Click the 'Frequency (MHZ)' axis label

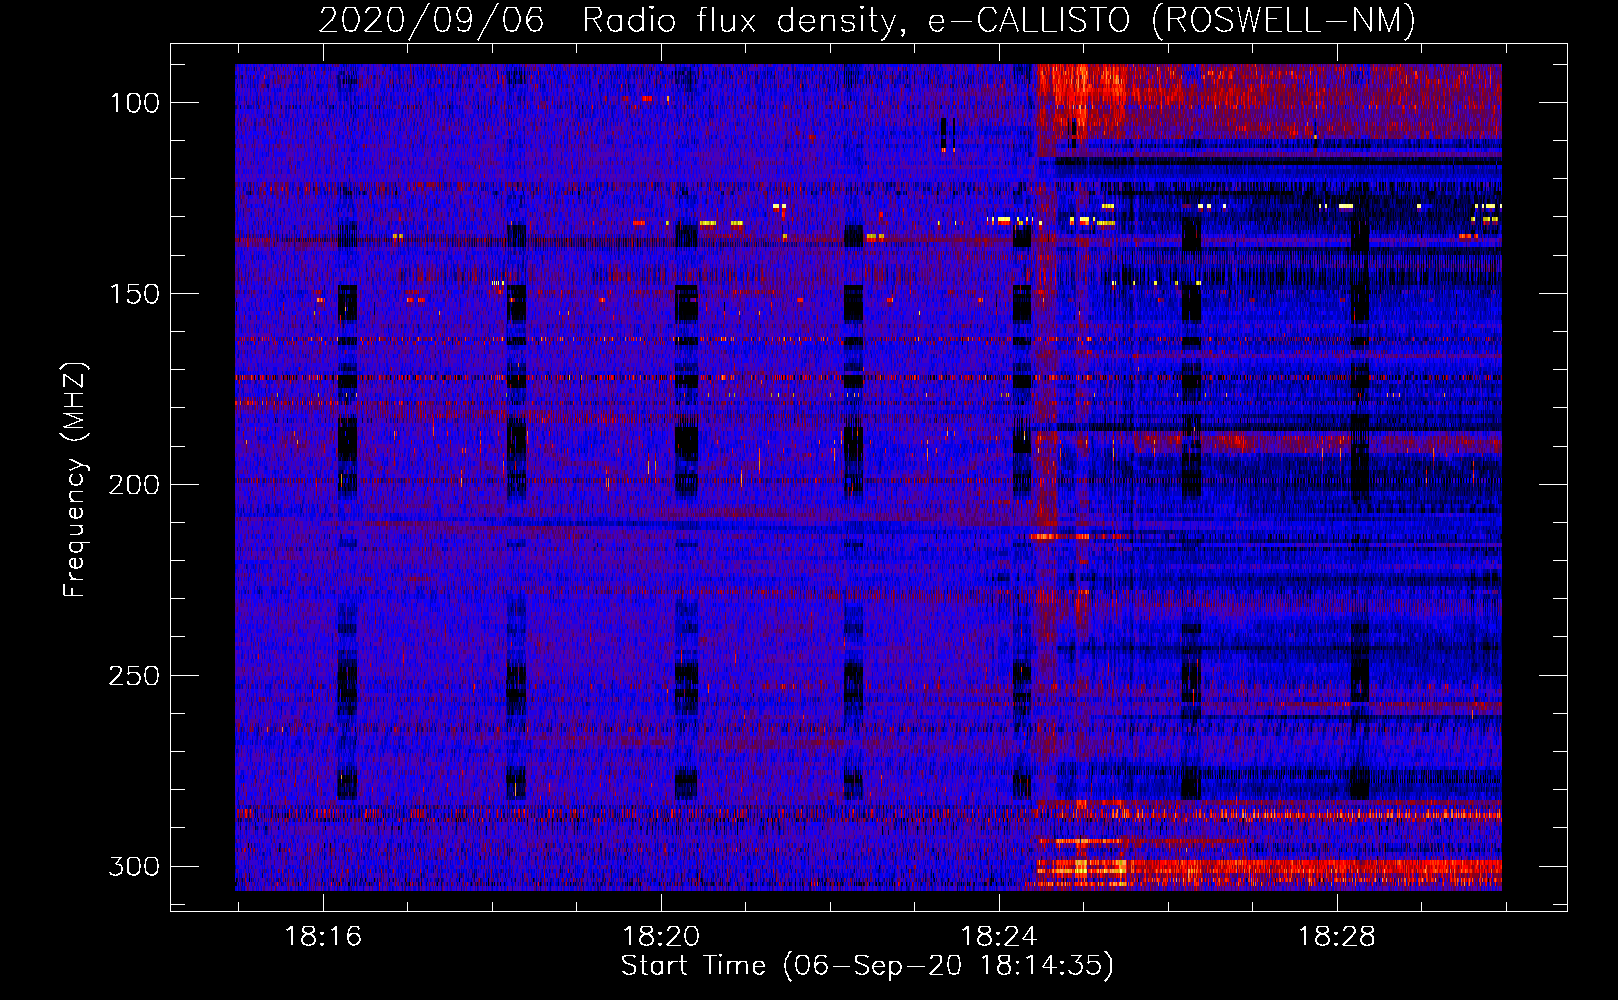tap(75, 479)
